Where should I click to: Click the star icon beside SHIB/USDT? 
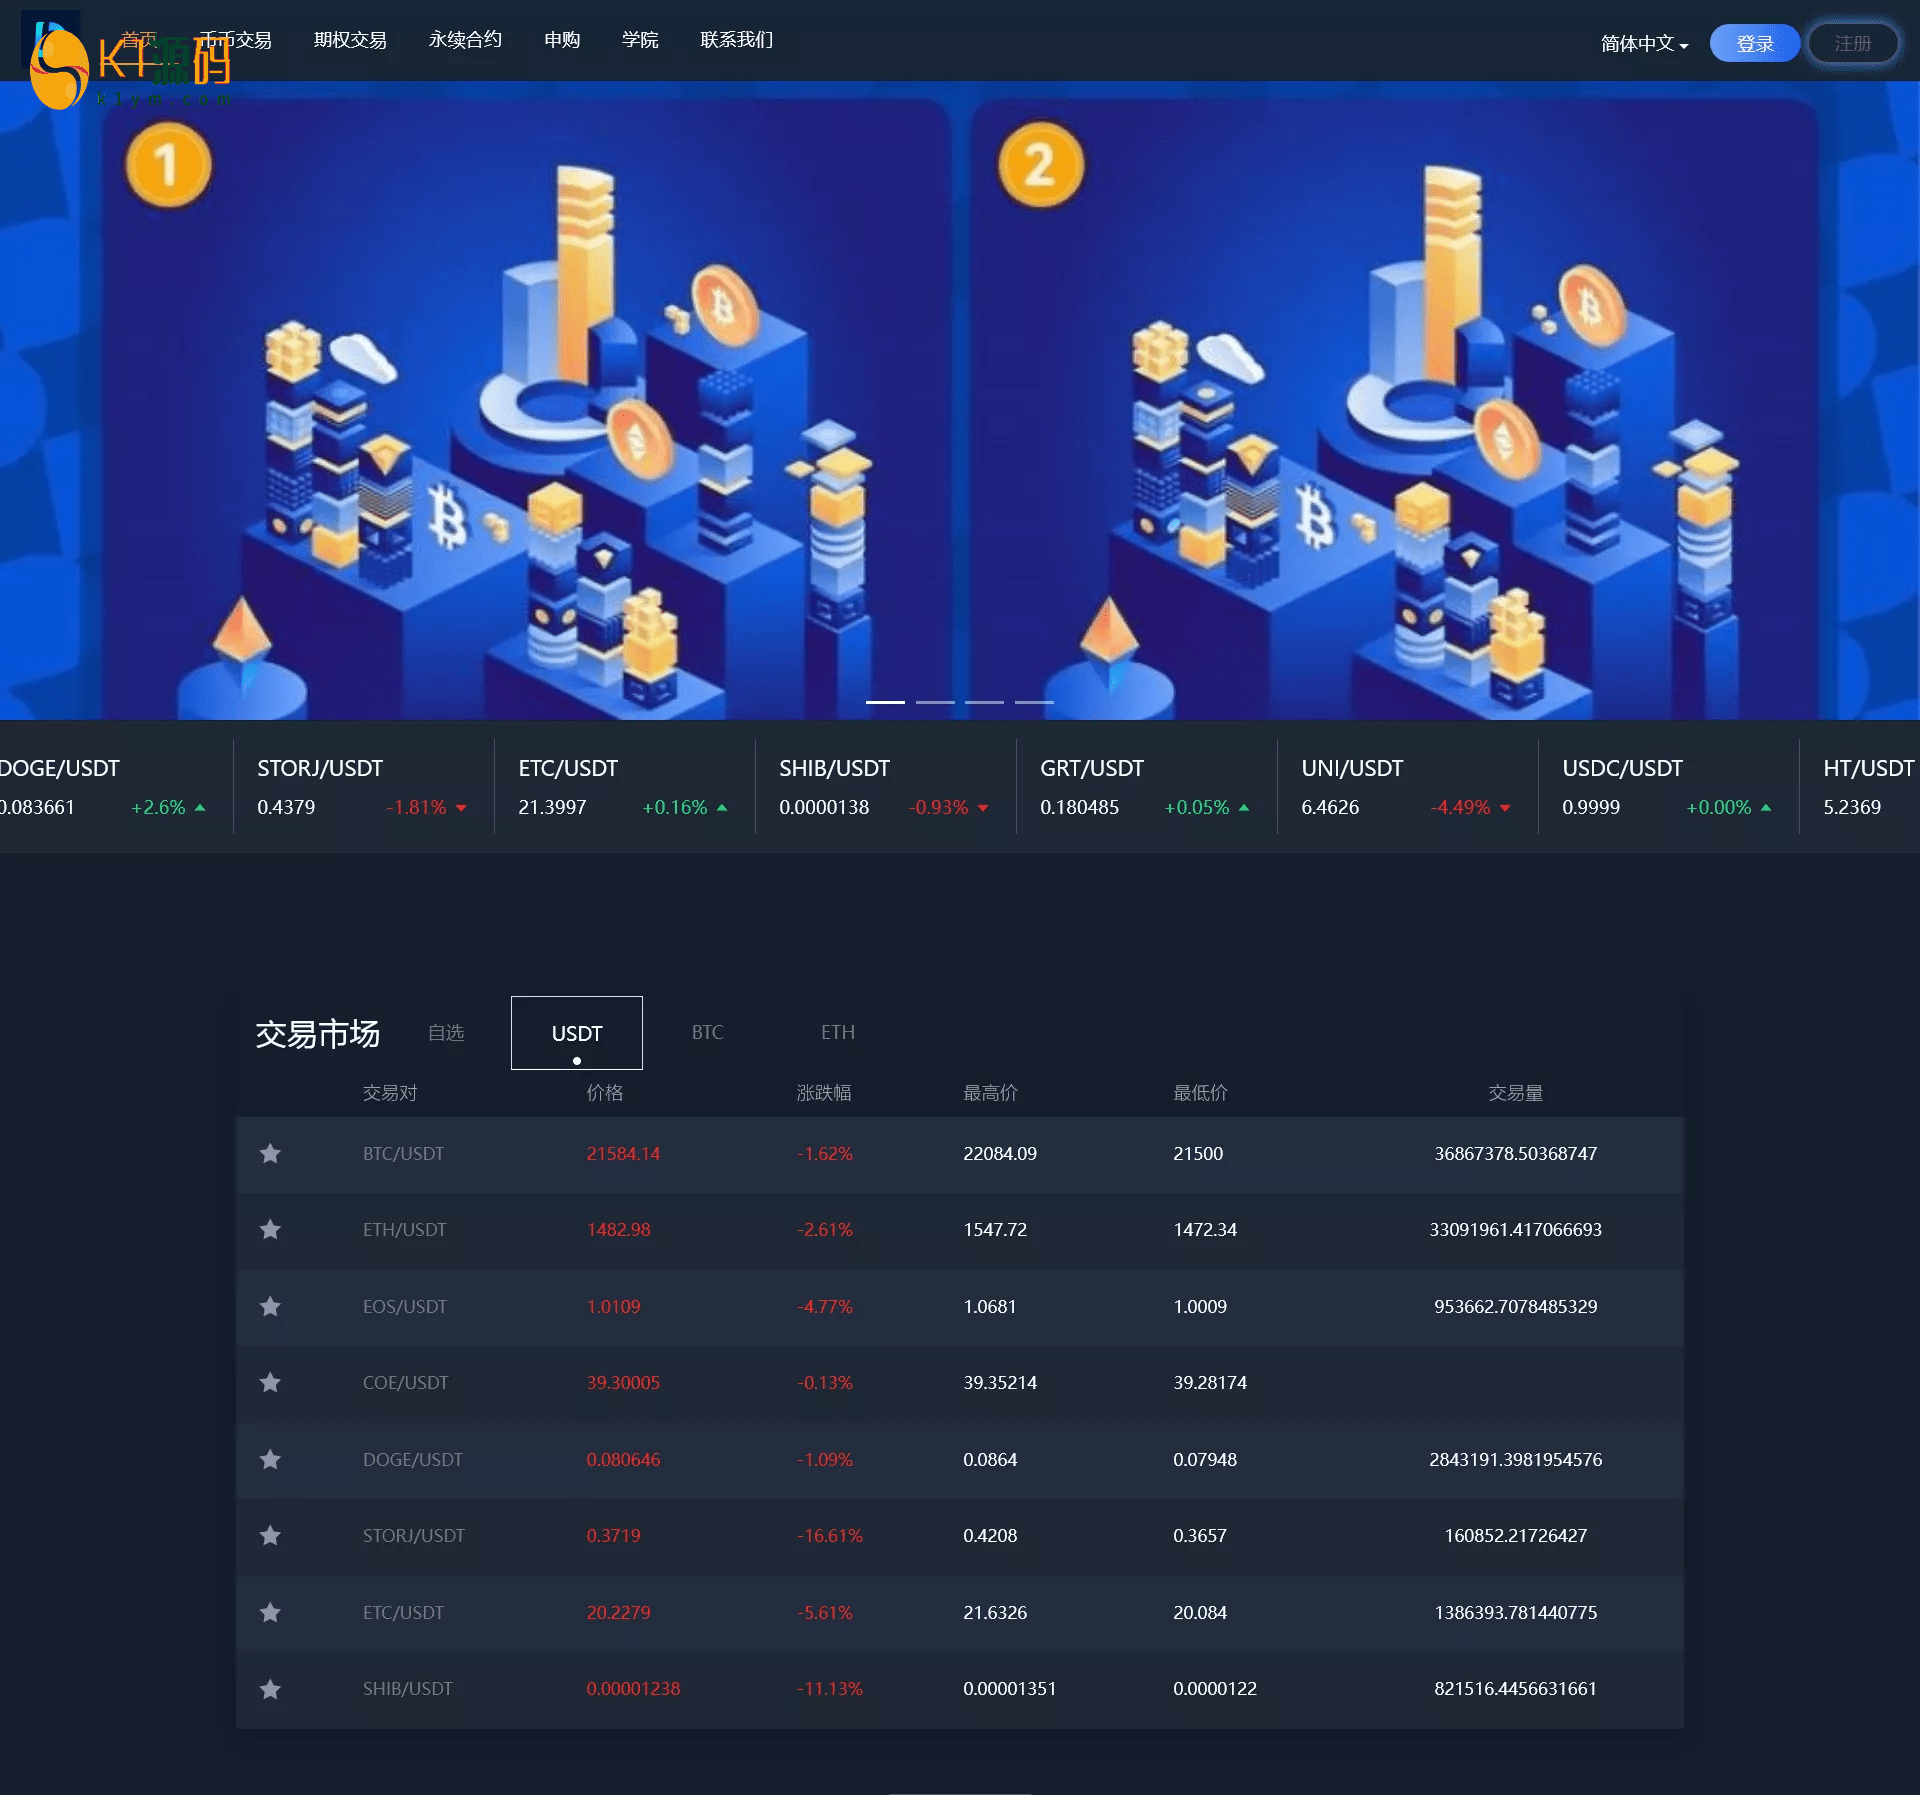tap(270, 1689)
